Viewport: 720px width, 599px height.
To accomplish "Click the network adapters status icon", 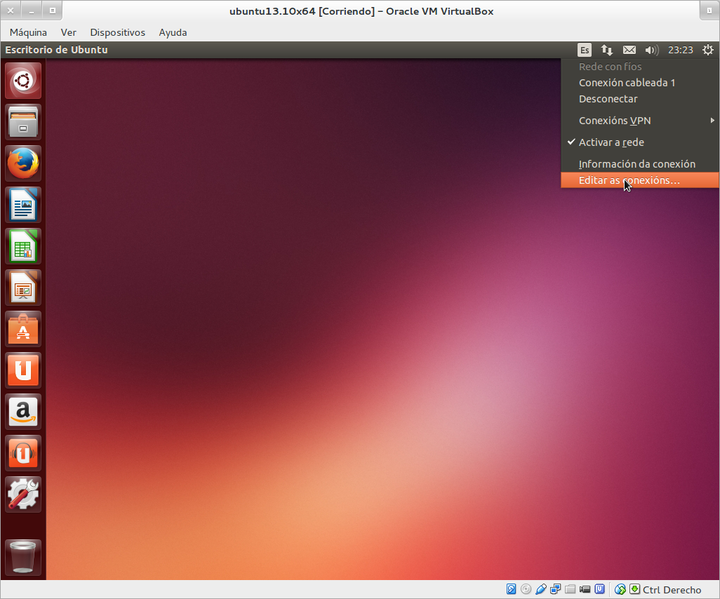I will click(556, 589).
